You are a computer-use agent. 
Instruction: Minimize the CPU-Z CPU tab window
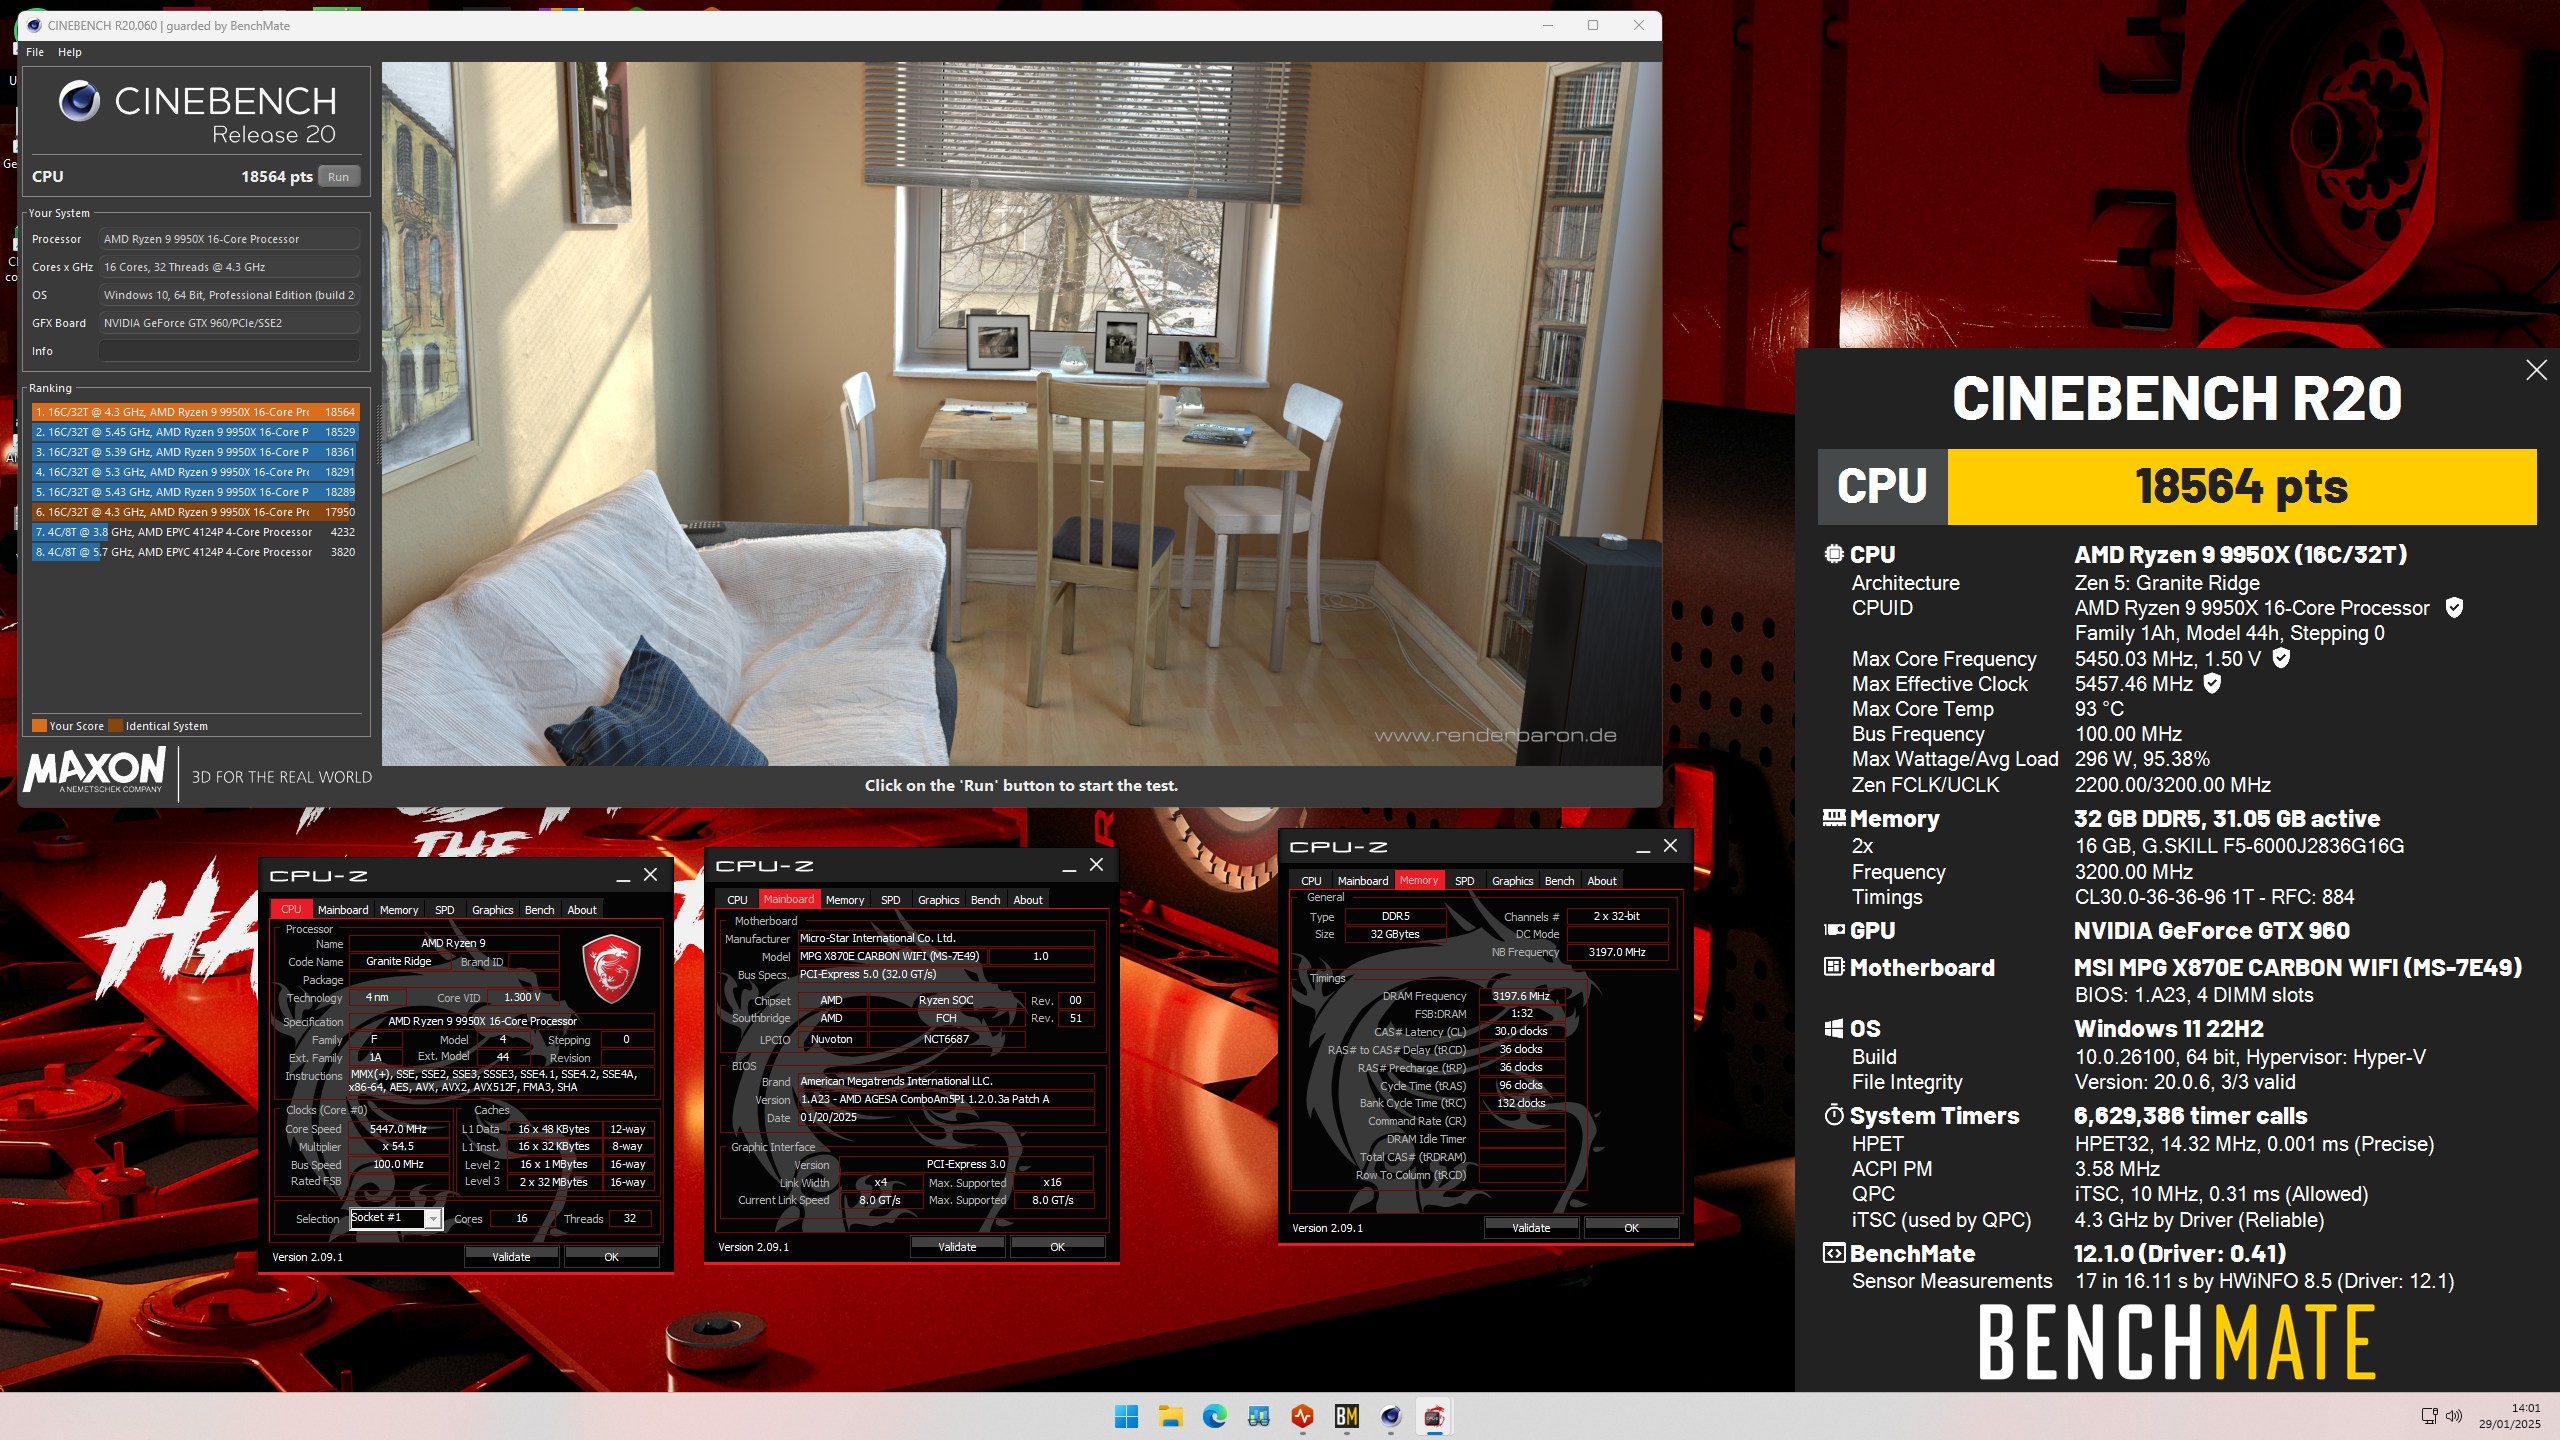pyautogui.click(x=623, y=875)
